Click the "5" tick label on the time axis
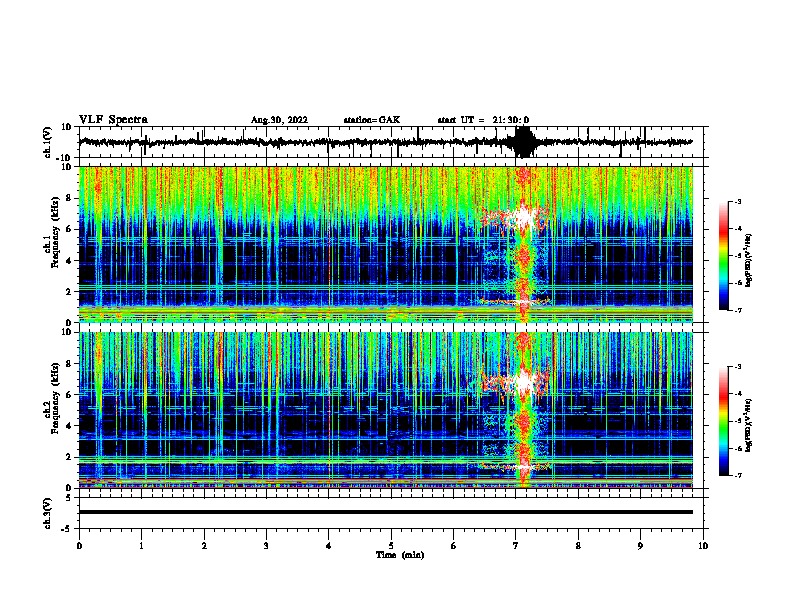 click(x=391, y=546)
